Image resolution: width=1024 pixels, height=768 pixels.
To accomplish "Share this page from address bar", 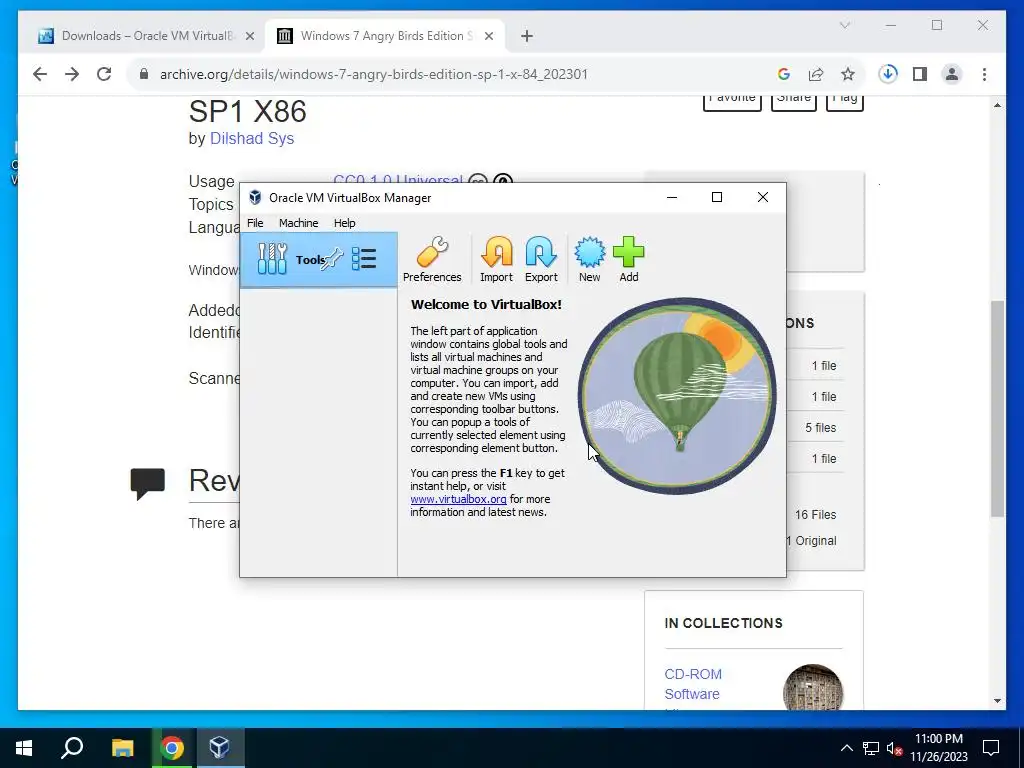I will [816, 74].
